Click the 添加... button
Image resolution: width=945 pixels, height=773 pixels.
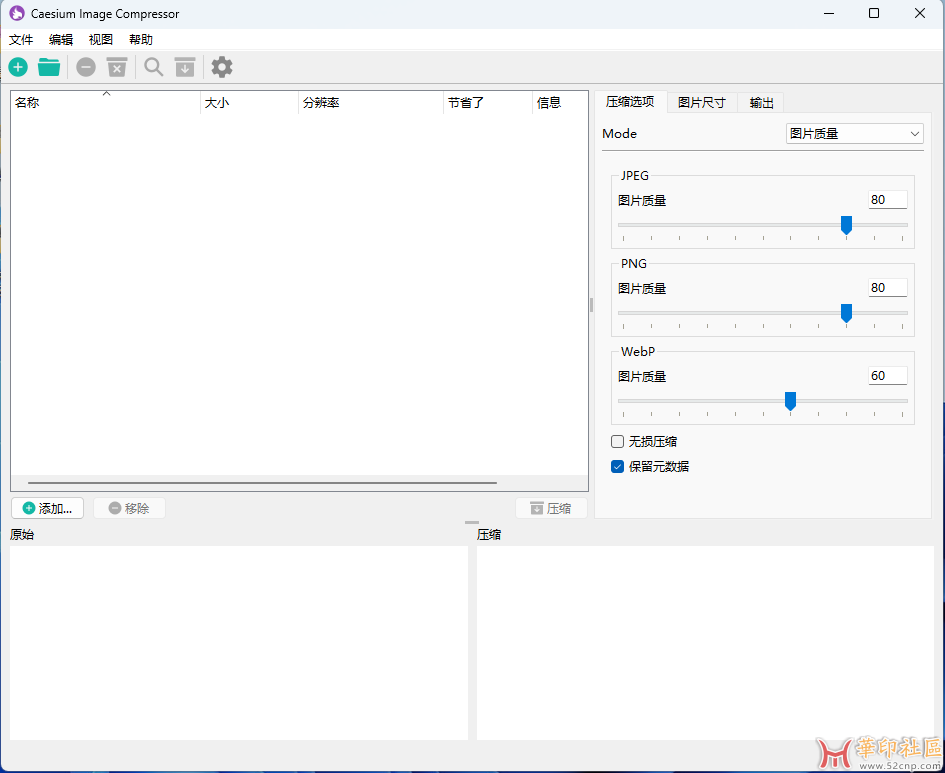[x=48, y=509]
